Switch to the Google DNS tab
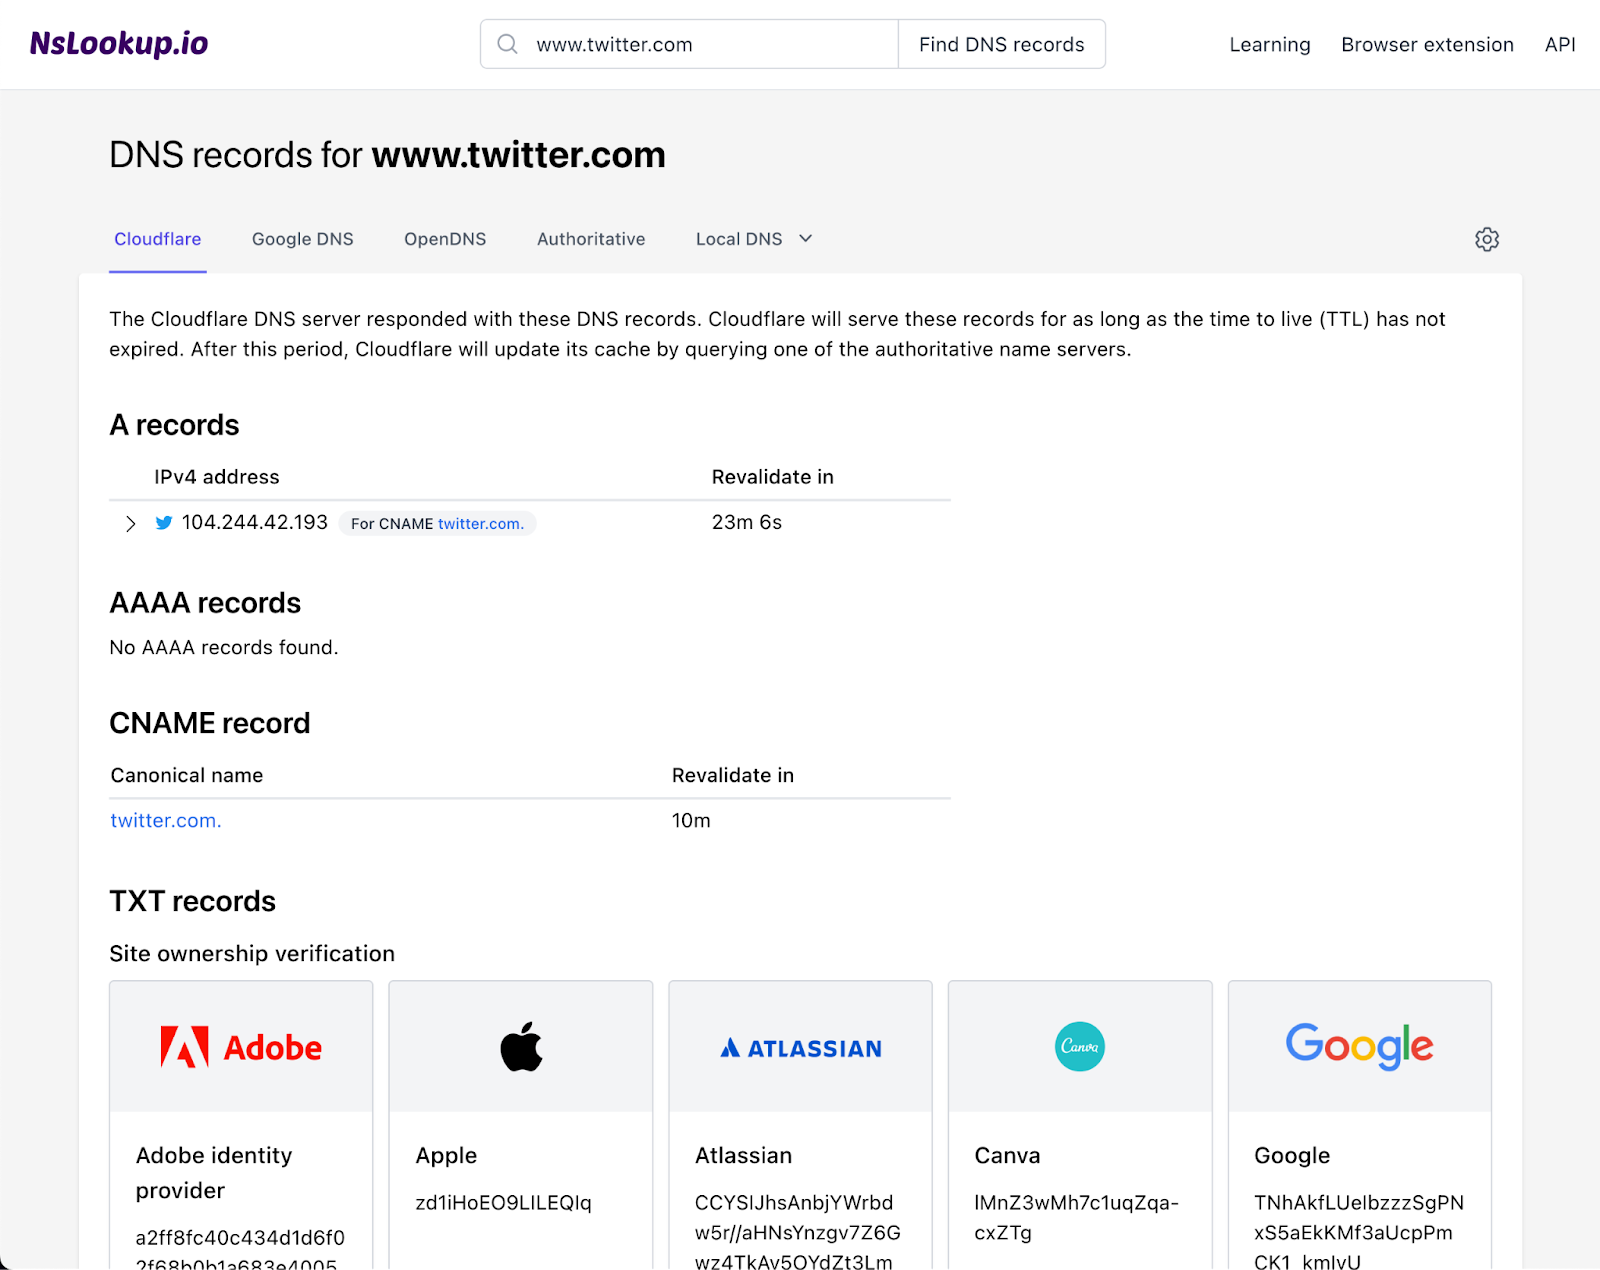Image resolution: width=1600 pixels, height=1270 pixels. click(302, 239)
